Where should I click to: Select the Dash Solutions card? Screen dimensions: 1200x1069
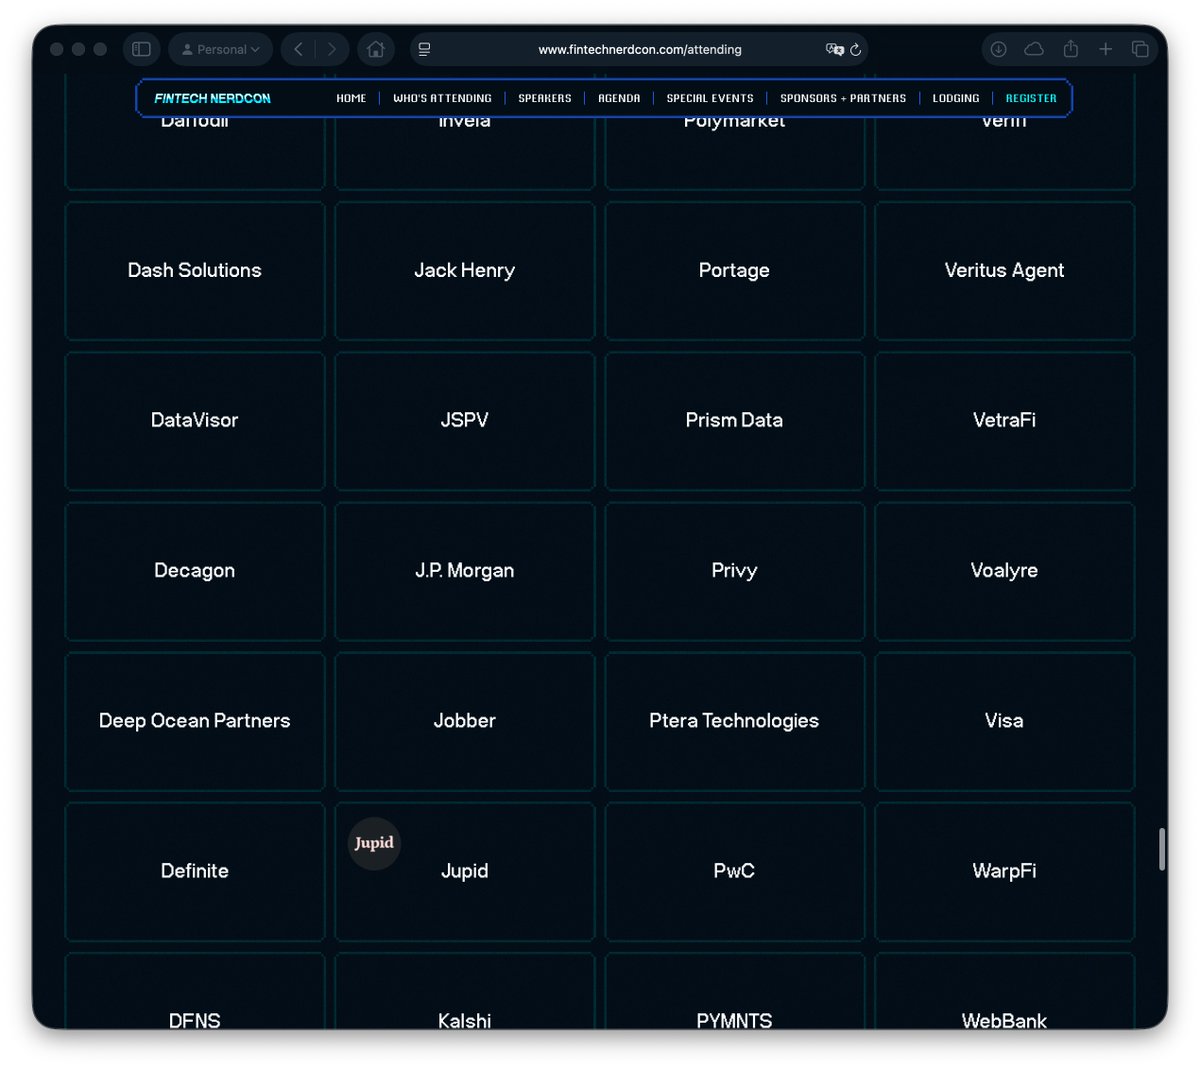click(195, 270)
